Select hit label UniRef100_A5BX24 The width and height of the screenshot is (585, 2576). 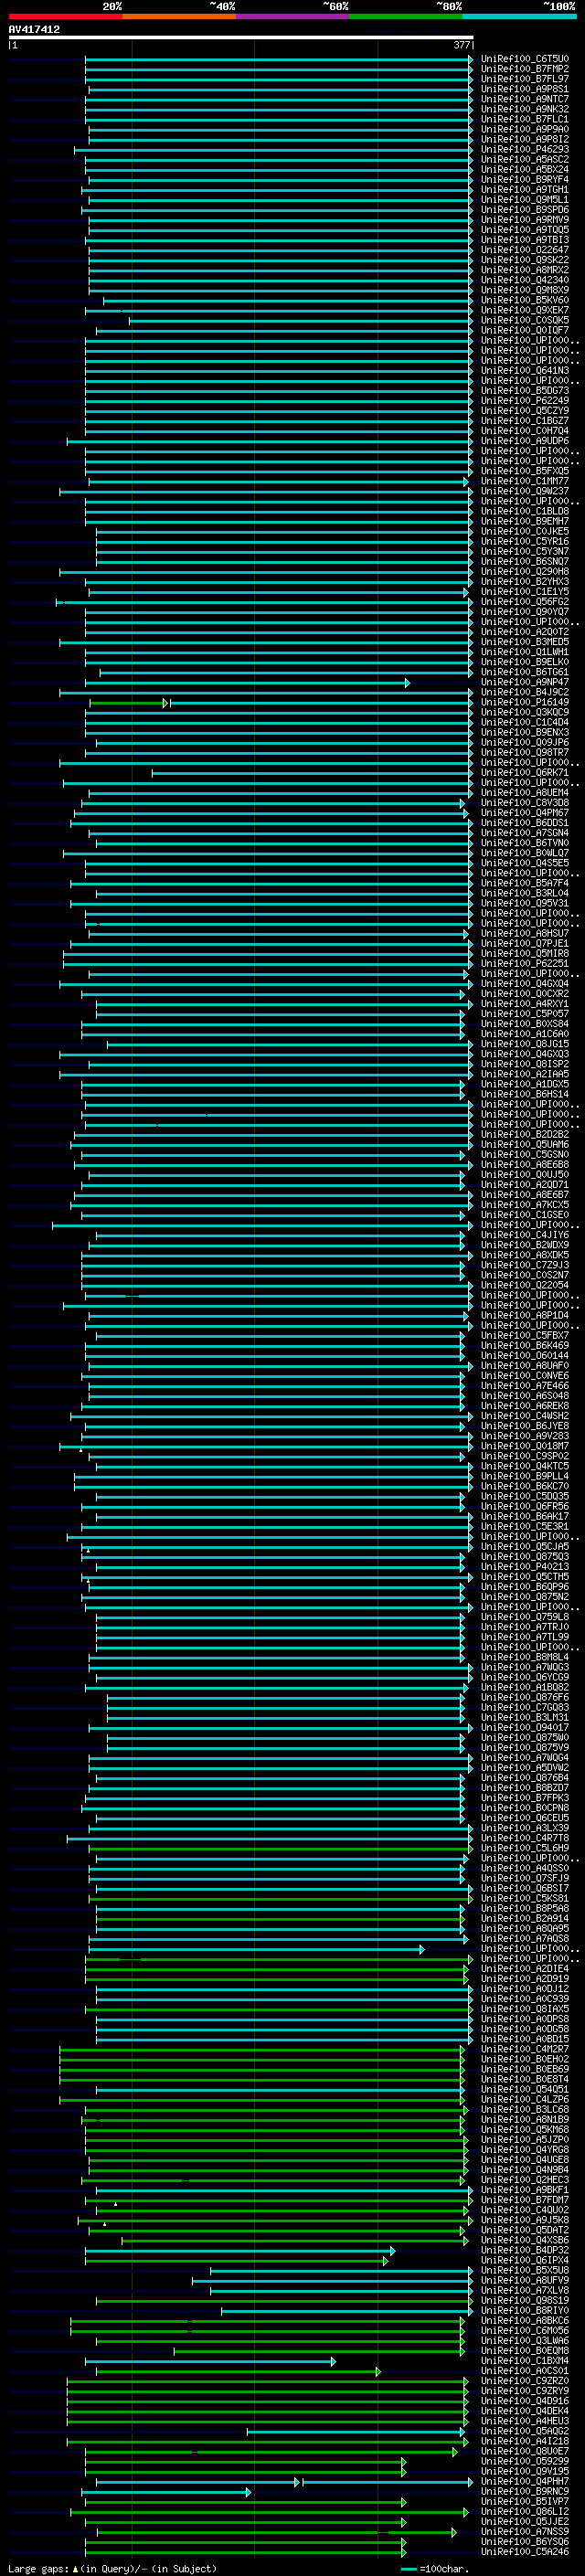pyautogui.click(x=525, y=170)
